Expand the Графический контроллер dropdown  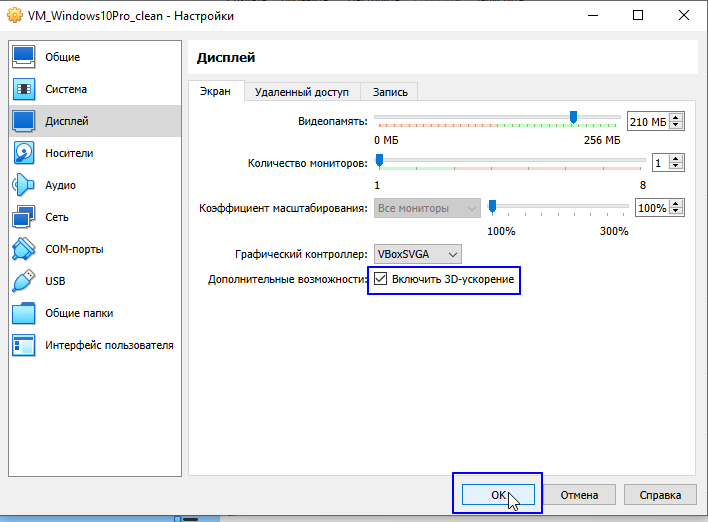point(417,255)
